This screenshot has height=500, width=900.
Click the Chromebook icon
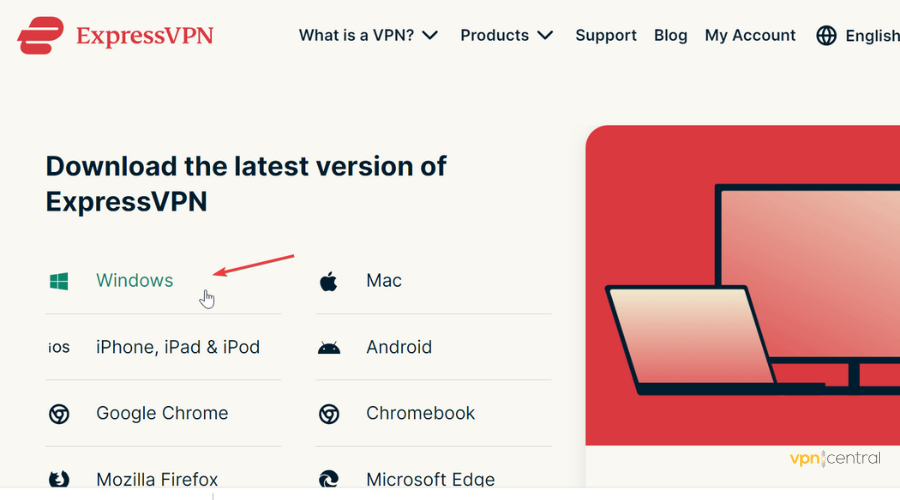tap(328, 413)
